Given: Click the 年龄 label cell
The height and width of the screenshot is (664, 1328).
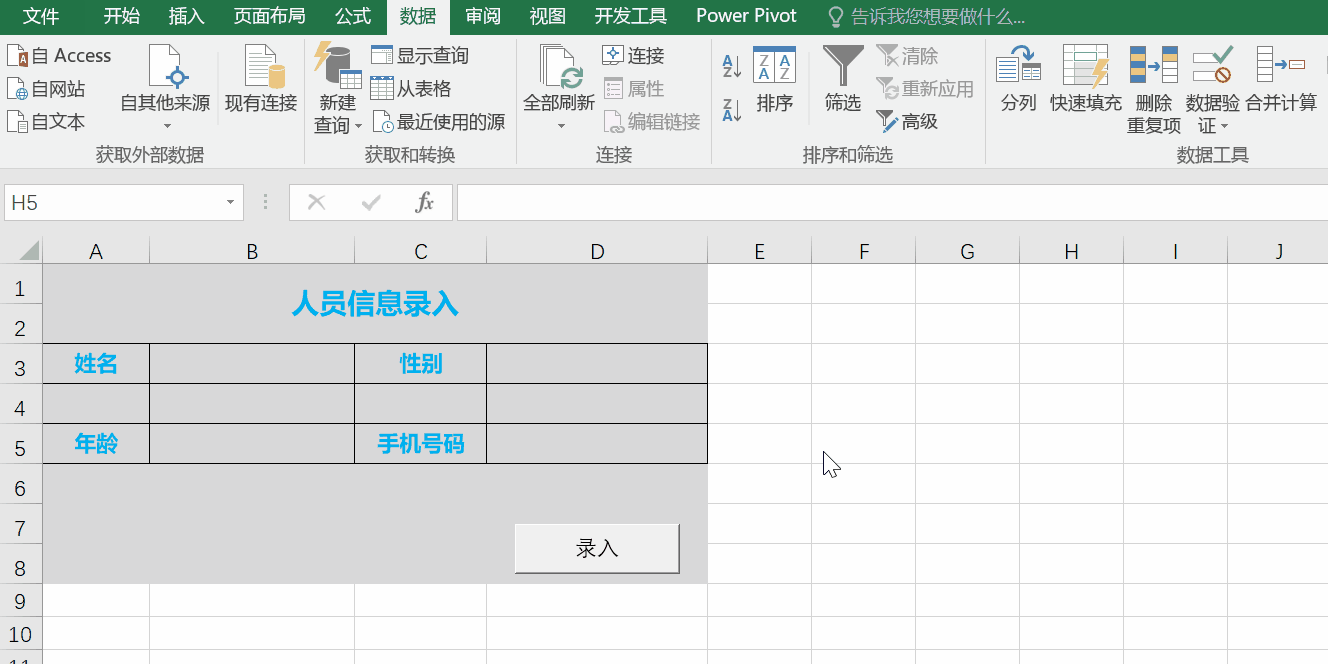Looking at the screenshot, I should pos(96,444).
